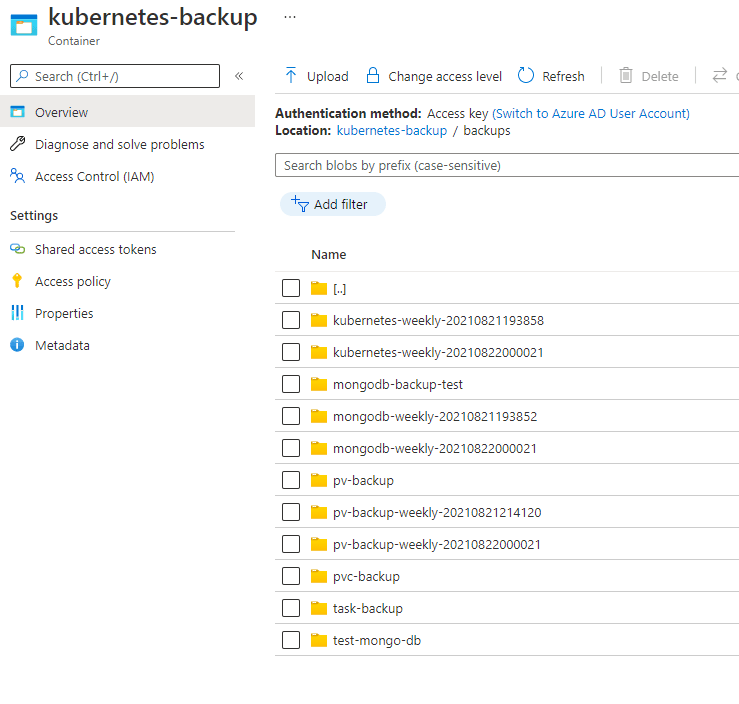739x704 pixels.
Task: Check pv-backup-weekly-20210821214120 checkbox
Action: pyautogui.click(x=291, y=512)
